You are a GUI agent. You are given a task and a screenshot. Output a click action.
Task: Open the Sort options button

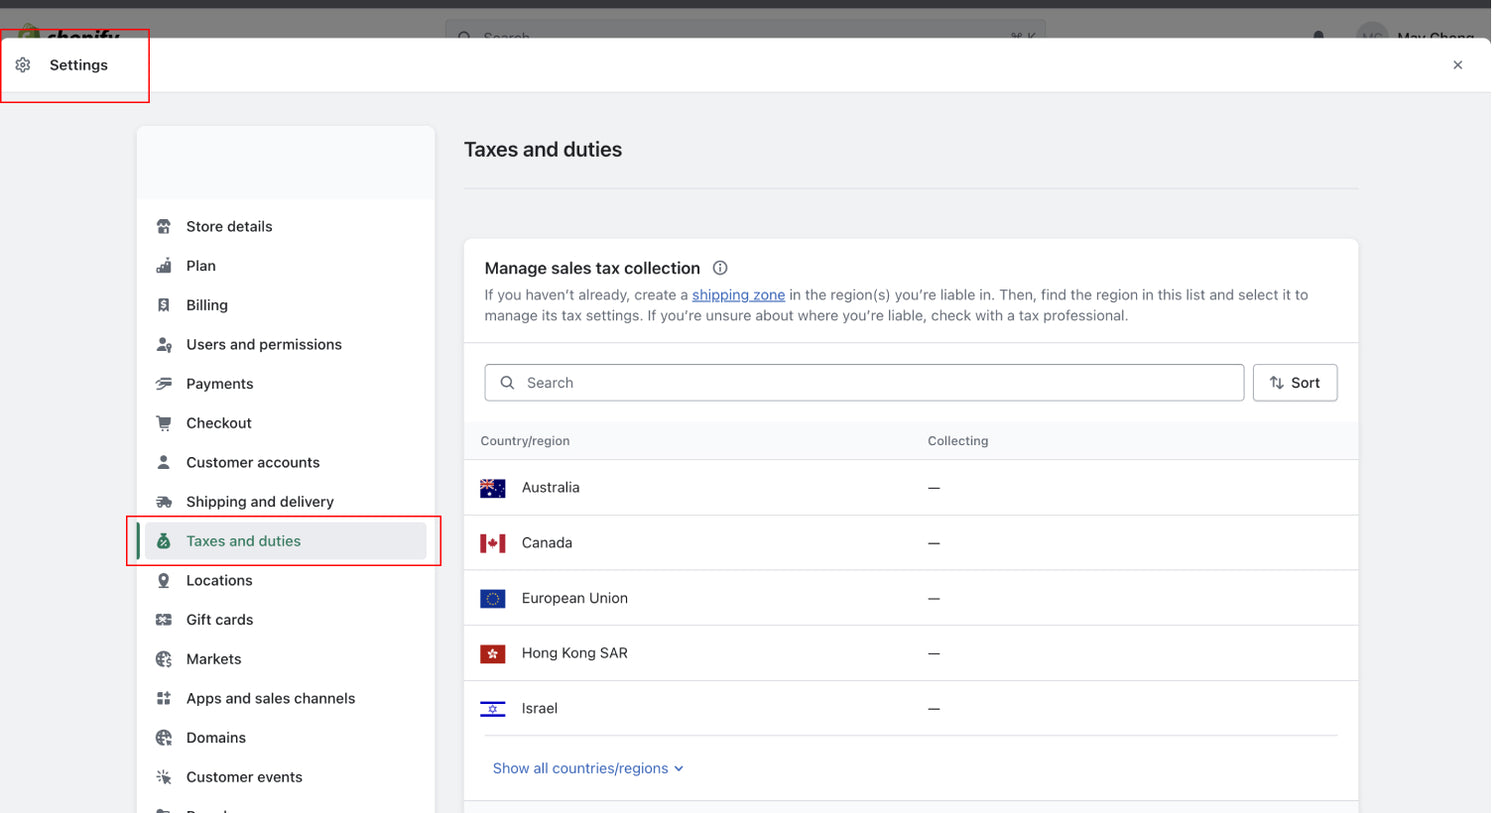(1294, 383)
